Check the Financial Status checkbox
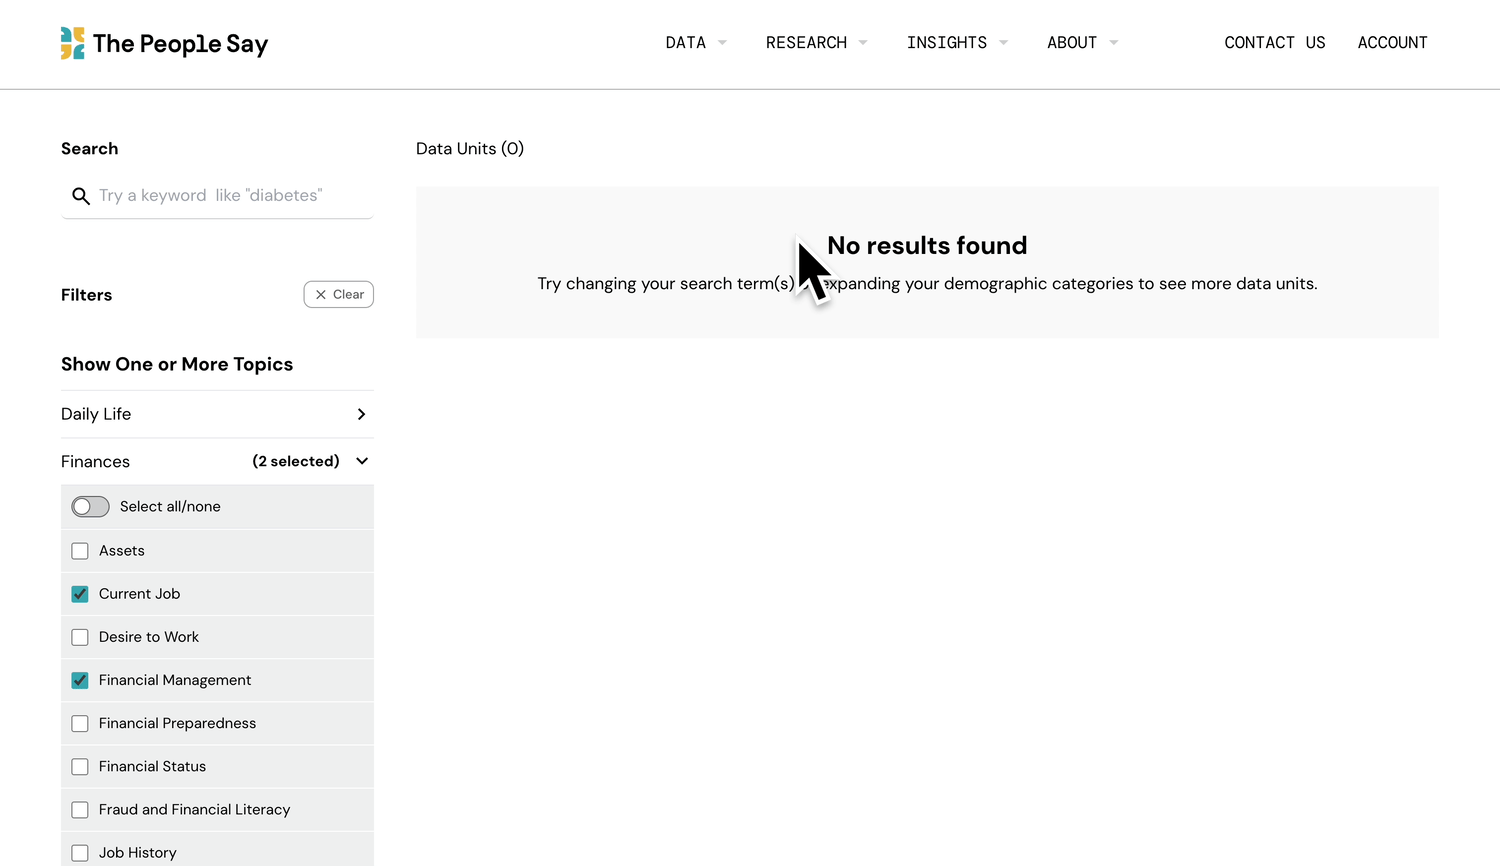The height and width of the screenshot is (866, 1500). point(80,767)
